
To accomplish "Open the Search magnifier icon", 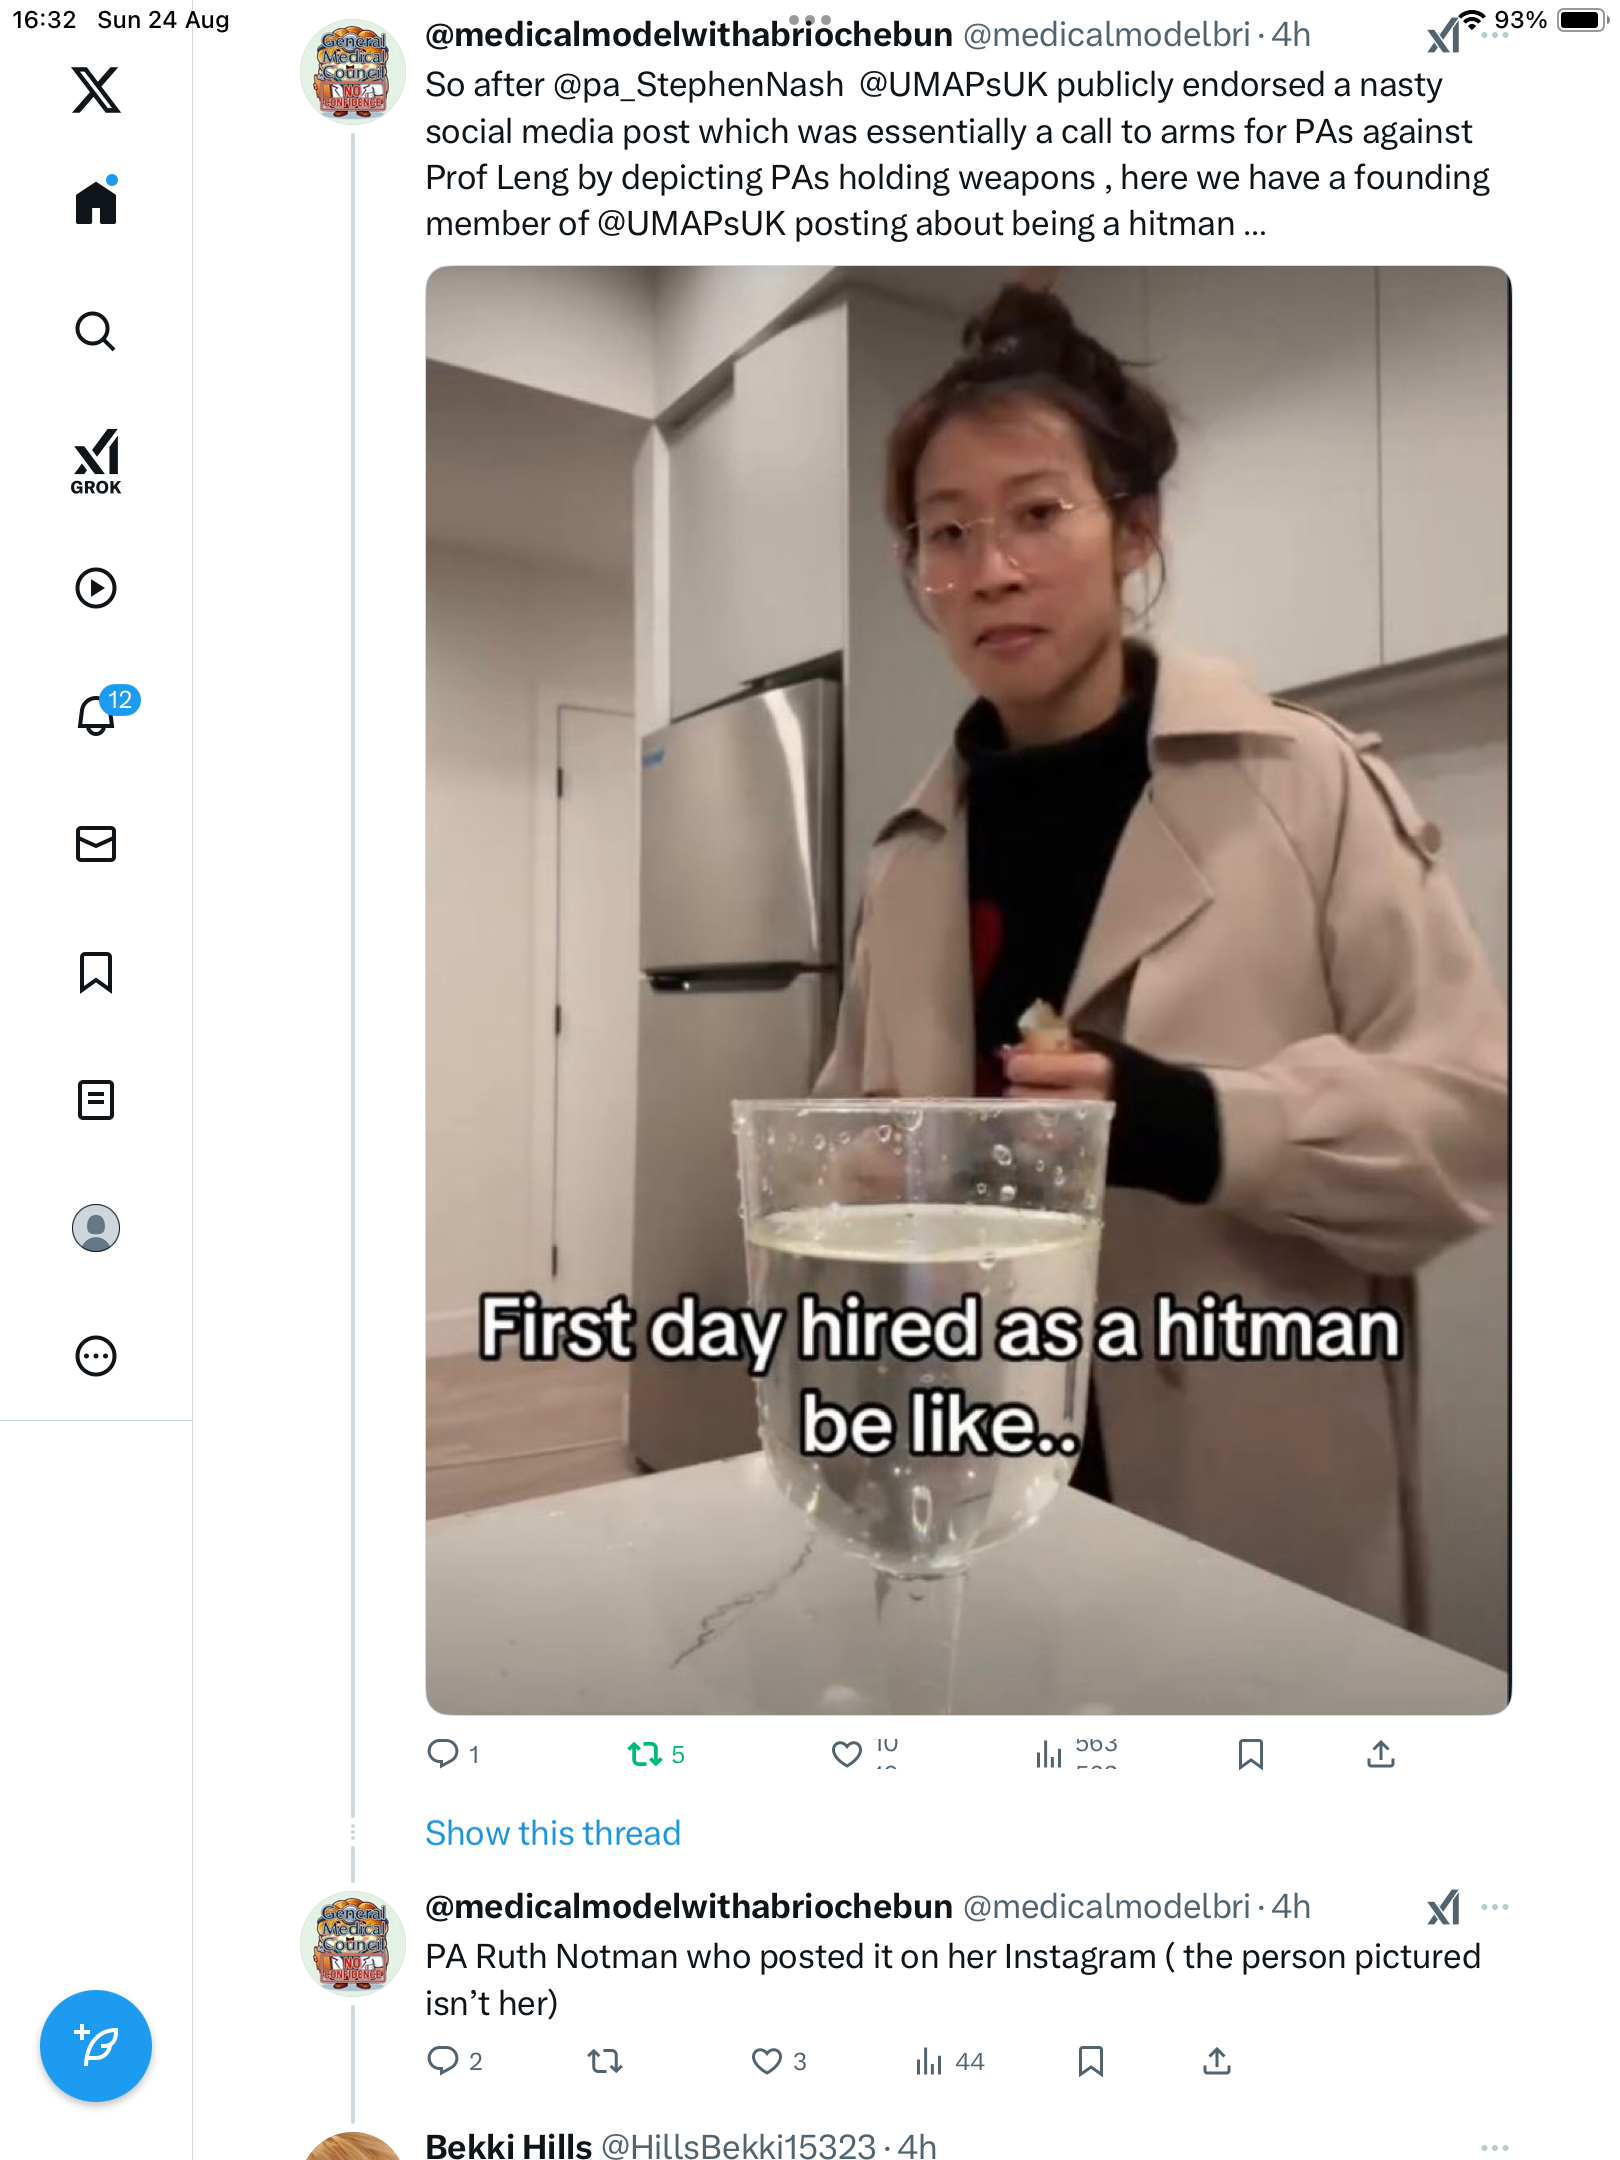I will coord(96,331).
